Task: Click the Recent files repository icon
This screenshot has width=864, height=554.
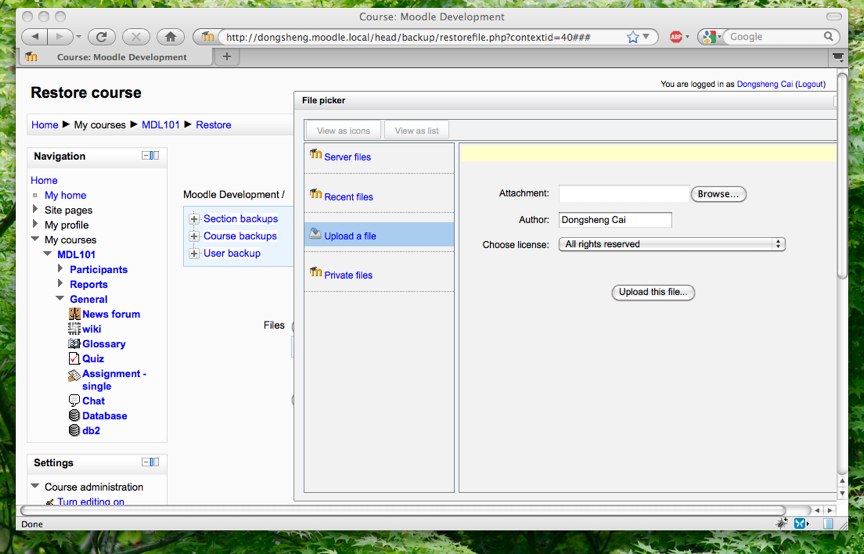Action: [x=316, y=194]
